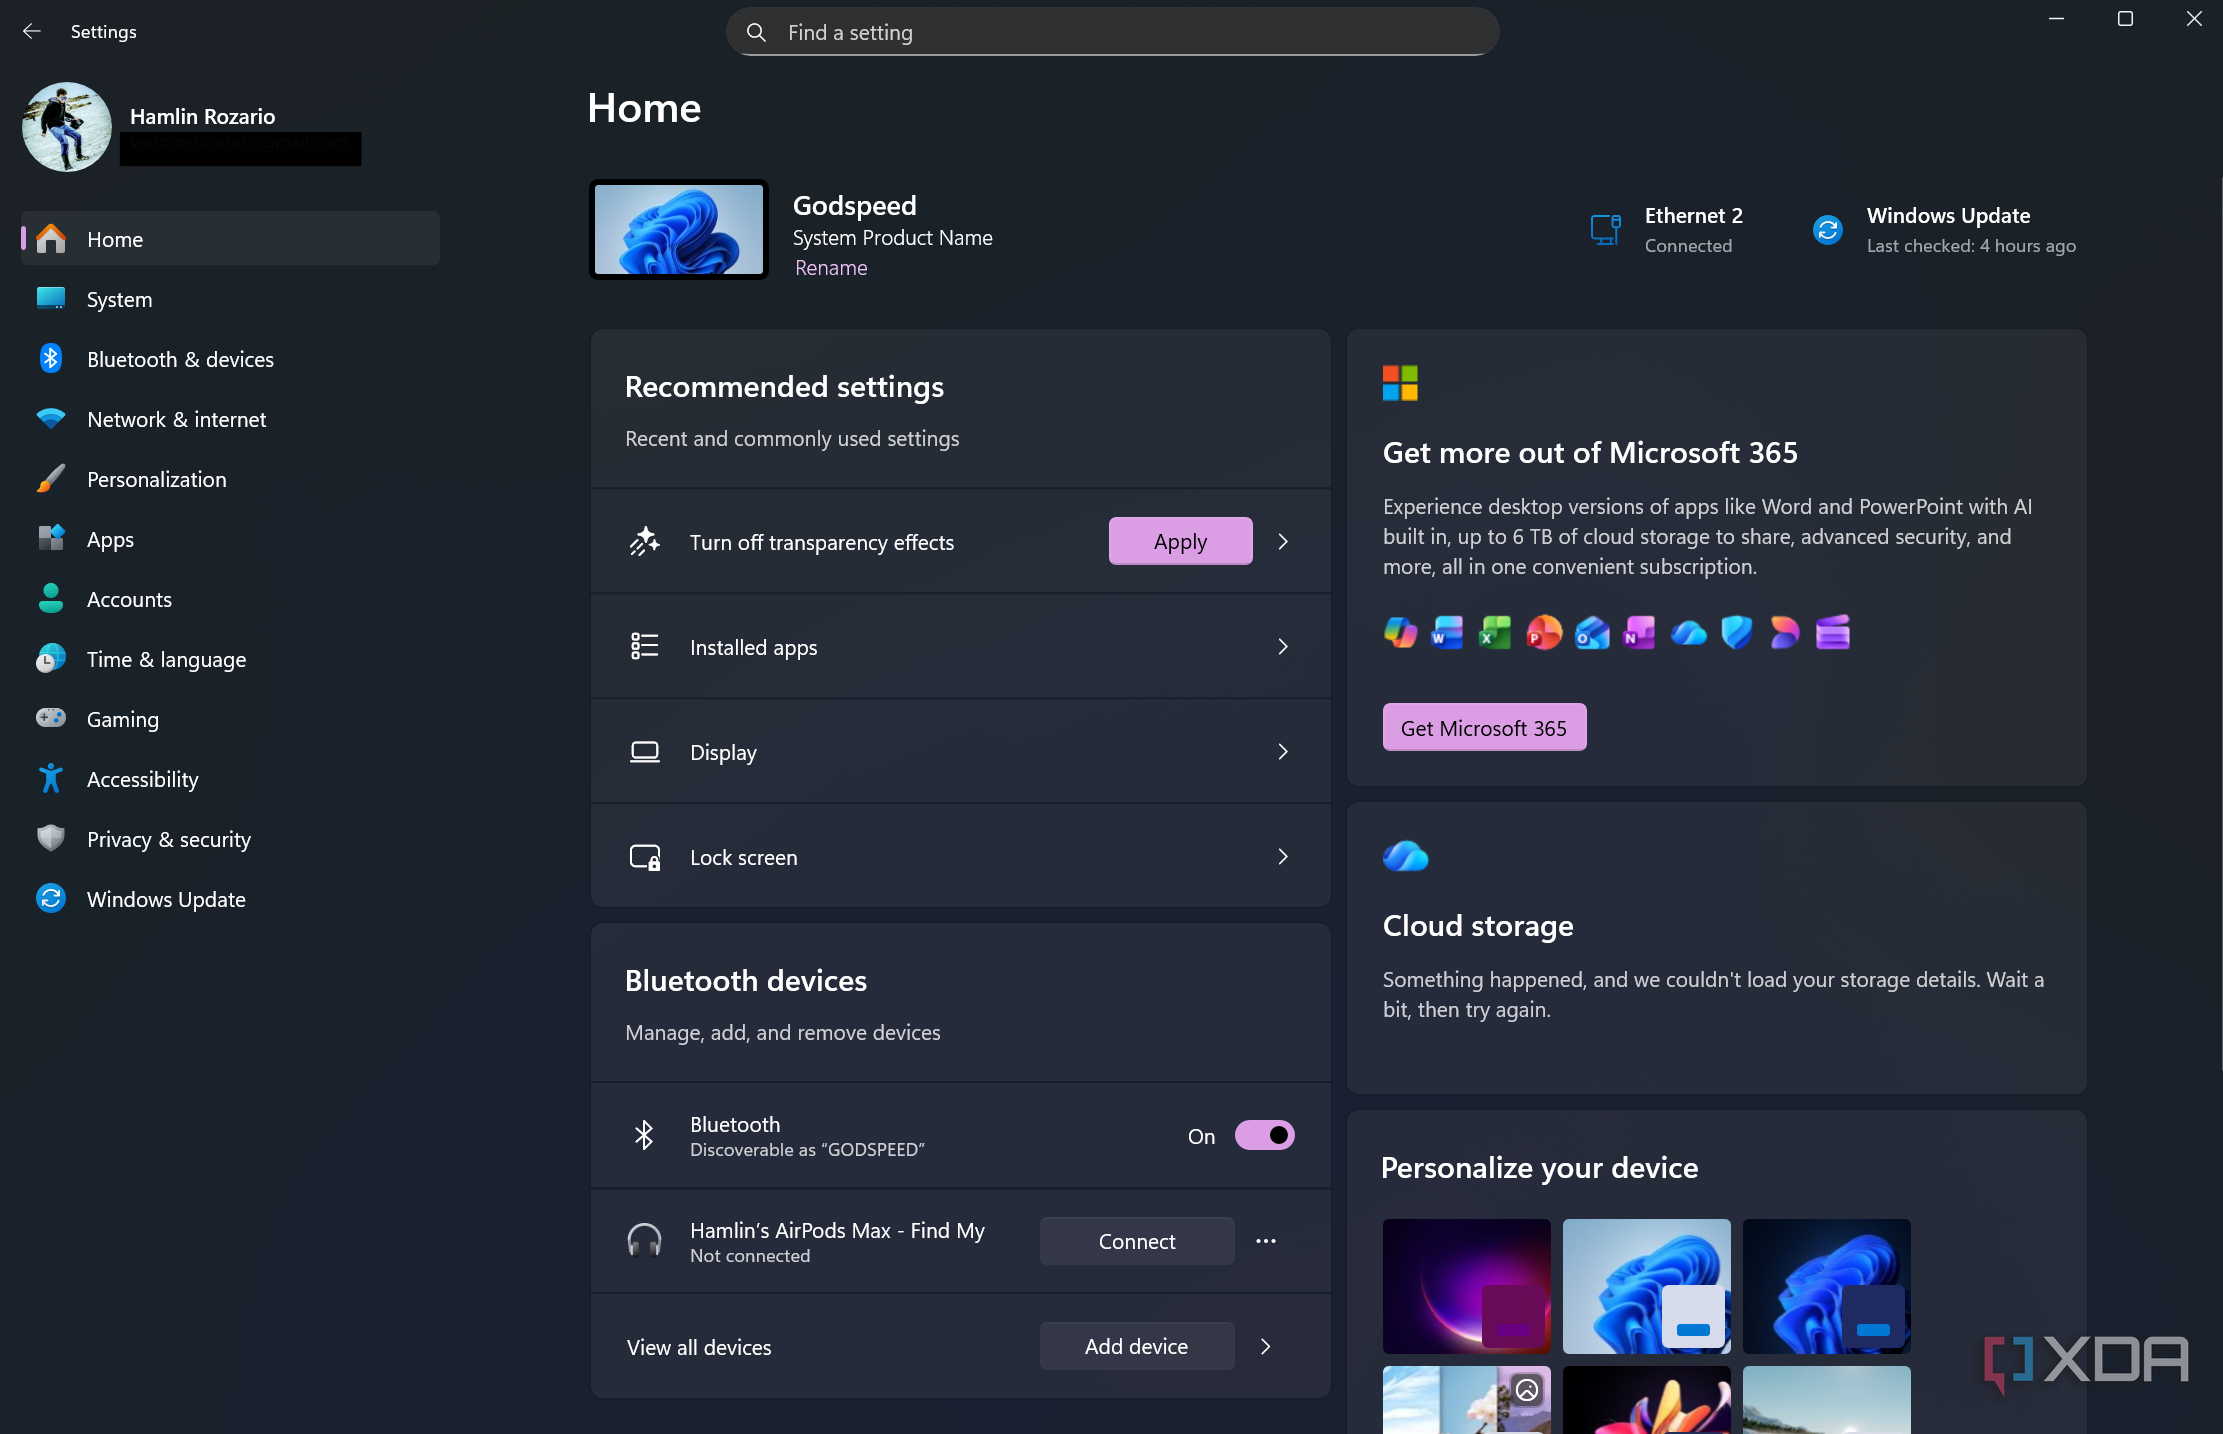Click the Rename link under Godspeed
The height and width of the screenshot is (1434, 2223).
(831, 267)
